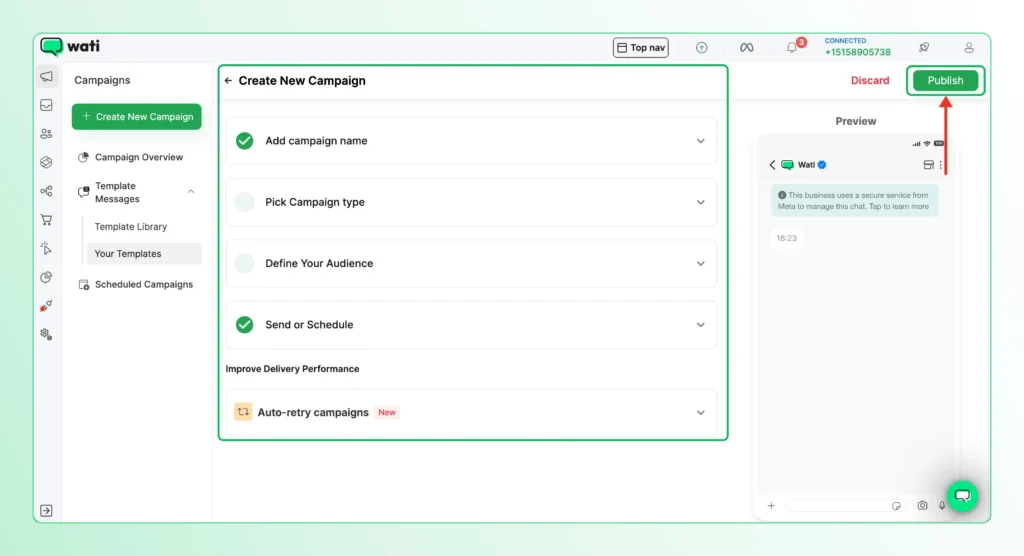Open the floating green chat widget

pyautogui.click(x=963, y=496)
